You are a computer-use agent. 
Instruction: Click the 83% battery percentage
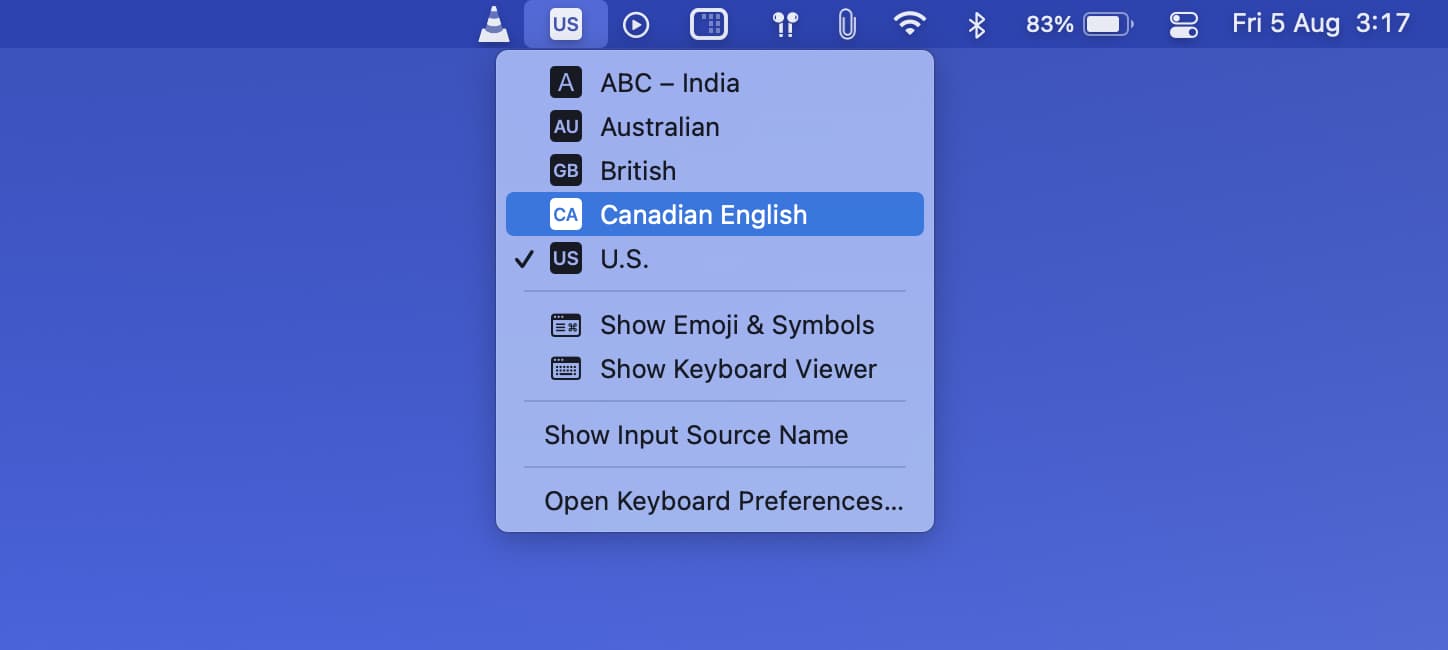point(1050,24)
